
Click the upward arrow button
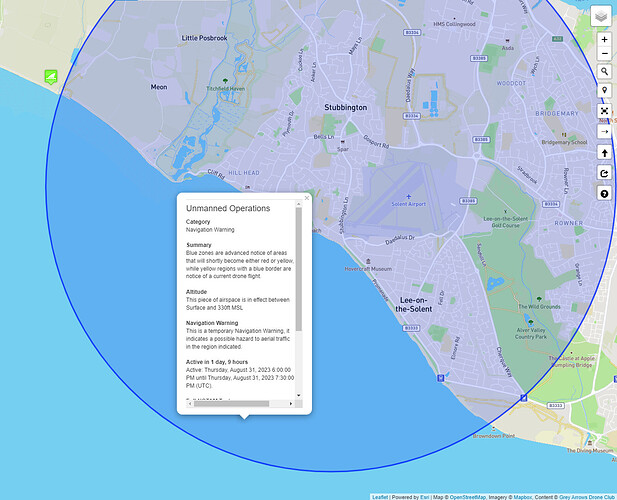pyautogui.click(x=604, y=152)
